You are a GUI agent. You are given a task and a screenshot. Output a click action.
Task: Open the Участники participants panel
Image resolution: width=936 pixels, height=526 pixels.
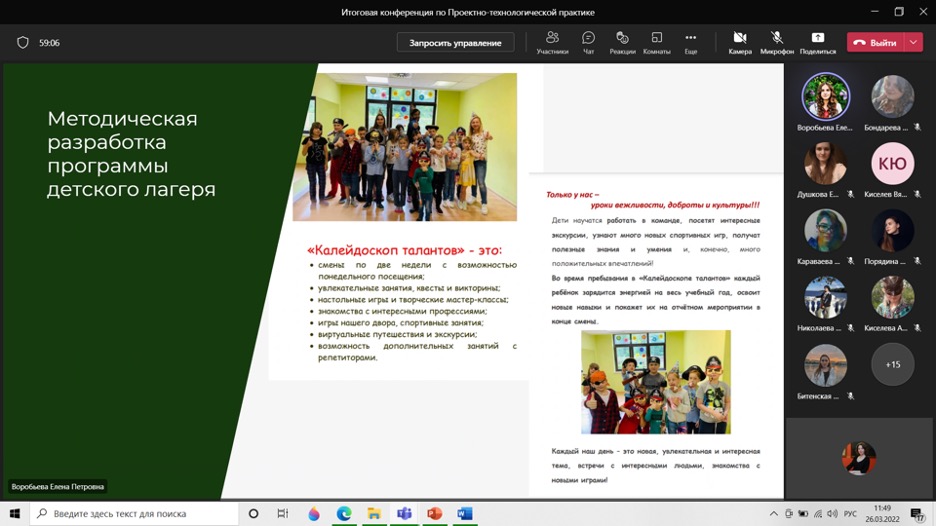(x=552, y=42)
